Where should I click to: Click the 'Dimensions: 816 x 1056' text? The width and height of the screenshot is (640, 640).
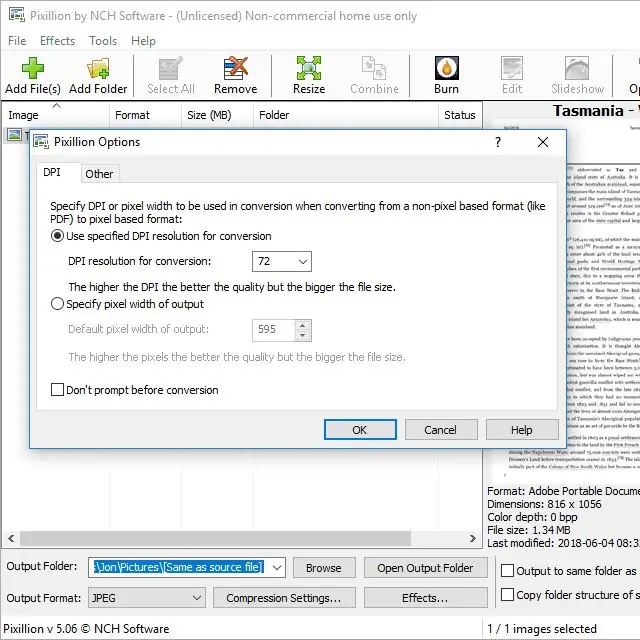[544, 504]
